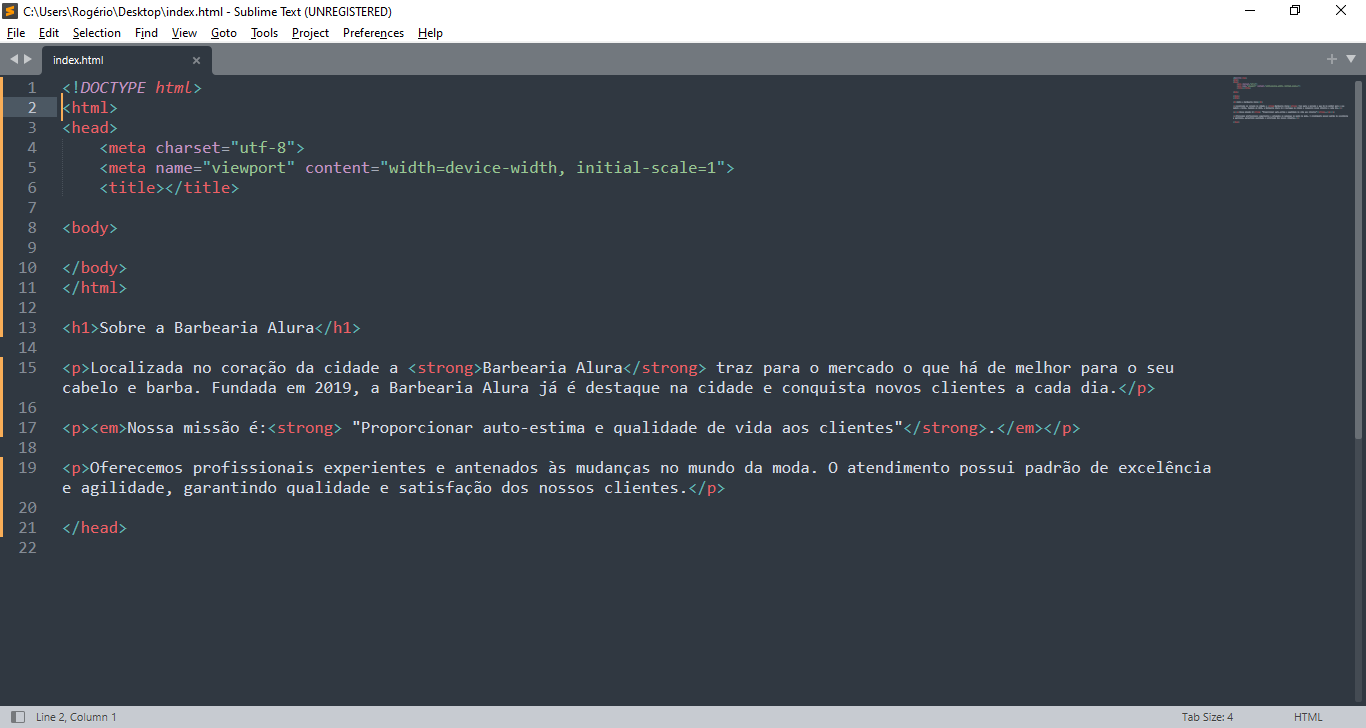Viewport: 1366px width, 728px height.
Task: Open the Preferences menu
Action: [373, 33]
